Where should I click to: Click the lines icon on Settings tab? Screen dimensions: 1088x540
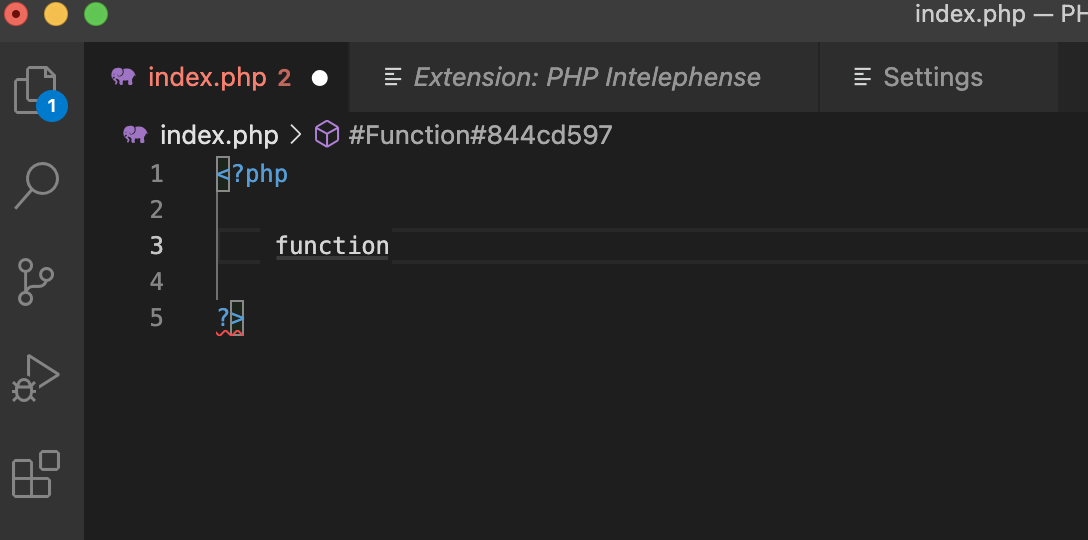click(x=862, y=77)
